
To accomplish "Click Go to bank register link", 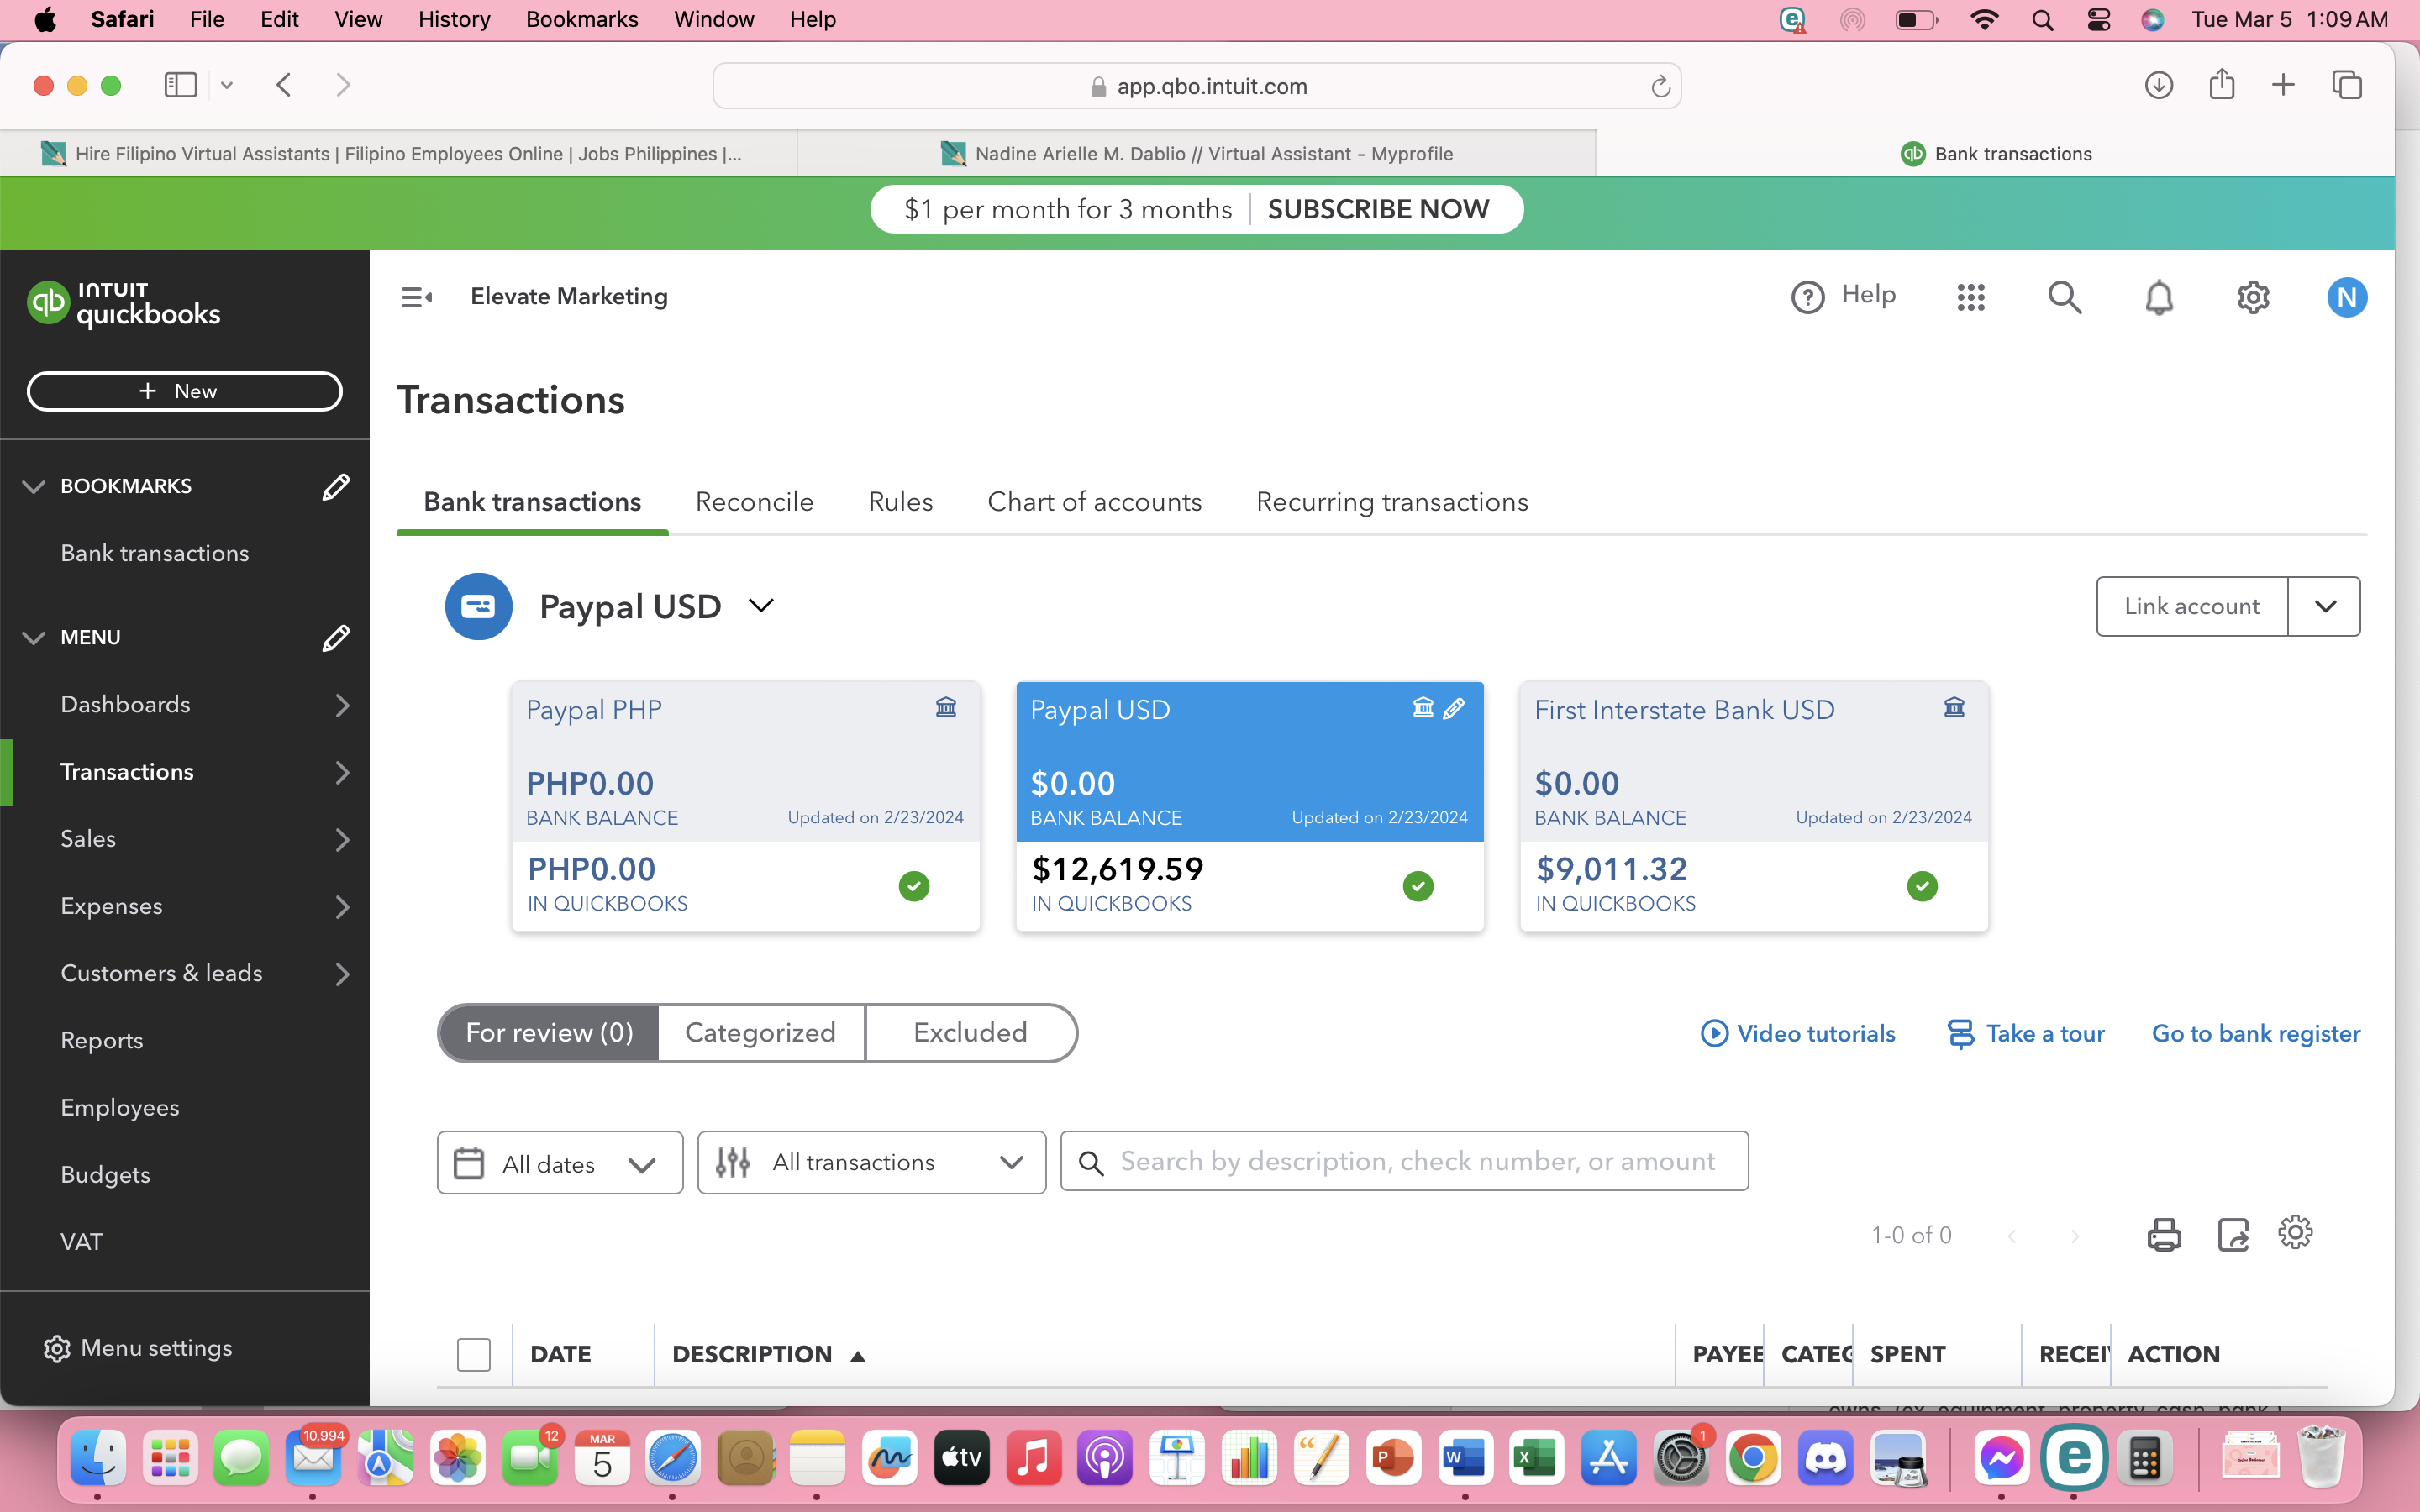I will pyautogui.click(x=2255, y=1033).
